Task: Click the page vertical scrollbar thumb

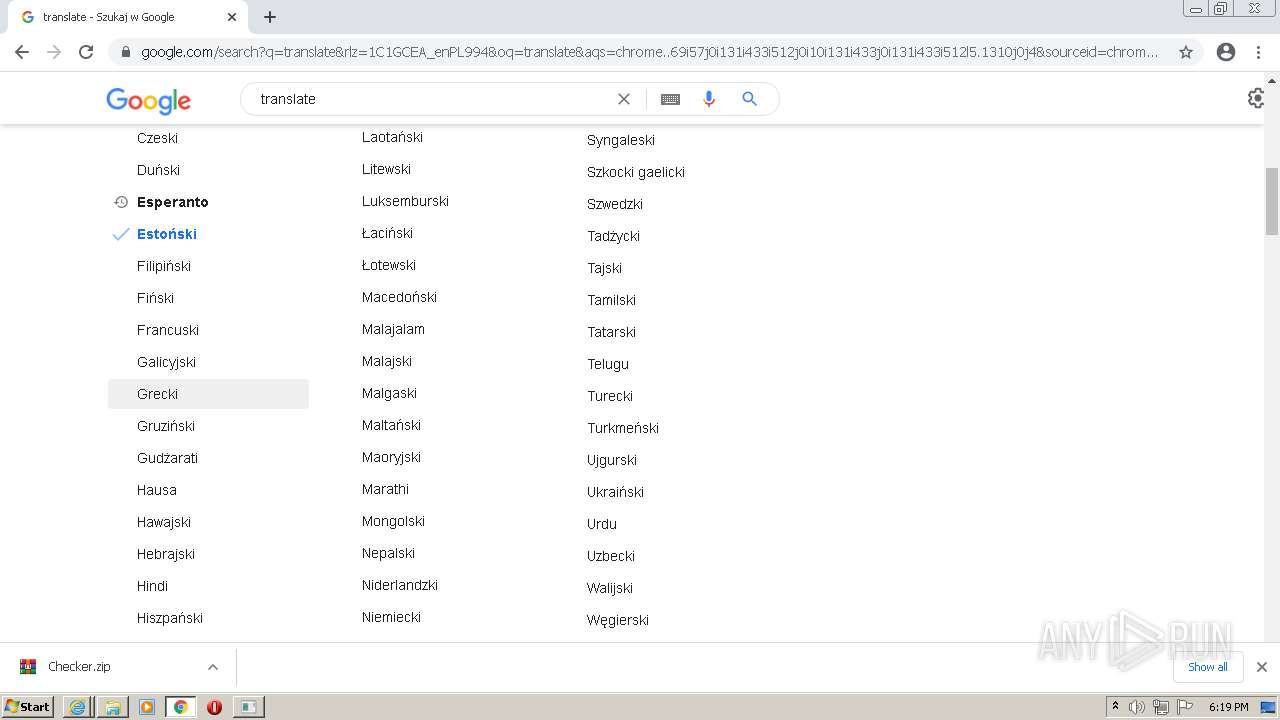Action: pos(1272,201)
